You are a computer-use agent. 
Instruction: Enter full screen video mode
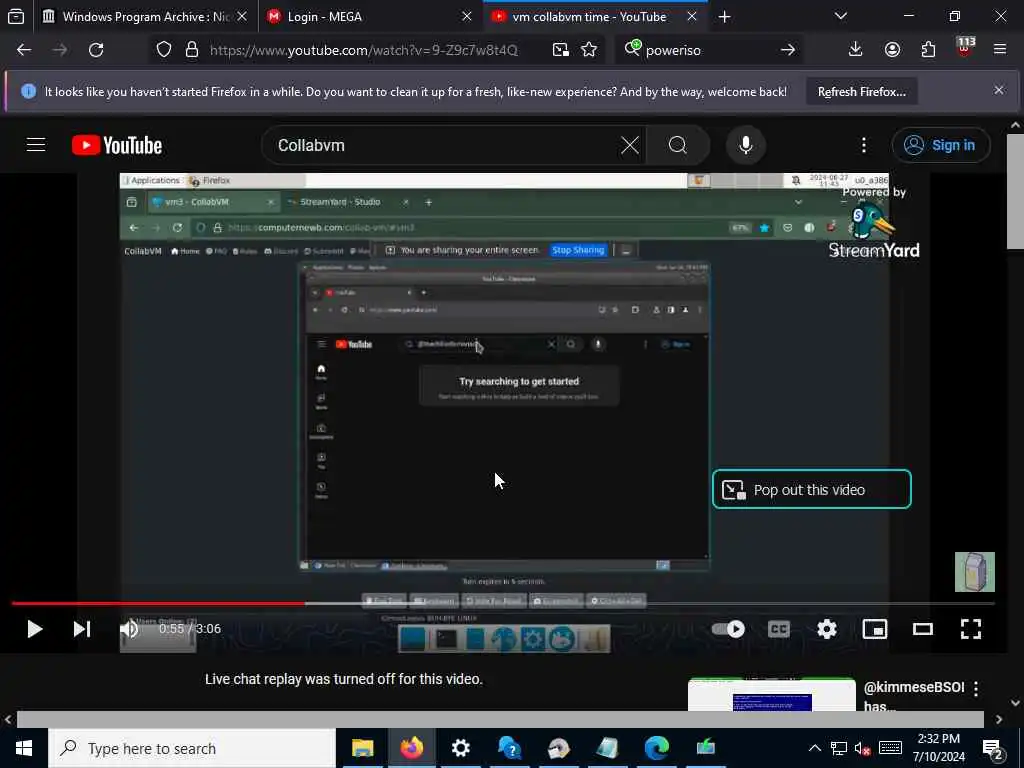tap(971, 629)
